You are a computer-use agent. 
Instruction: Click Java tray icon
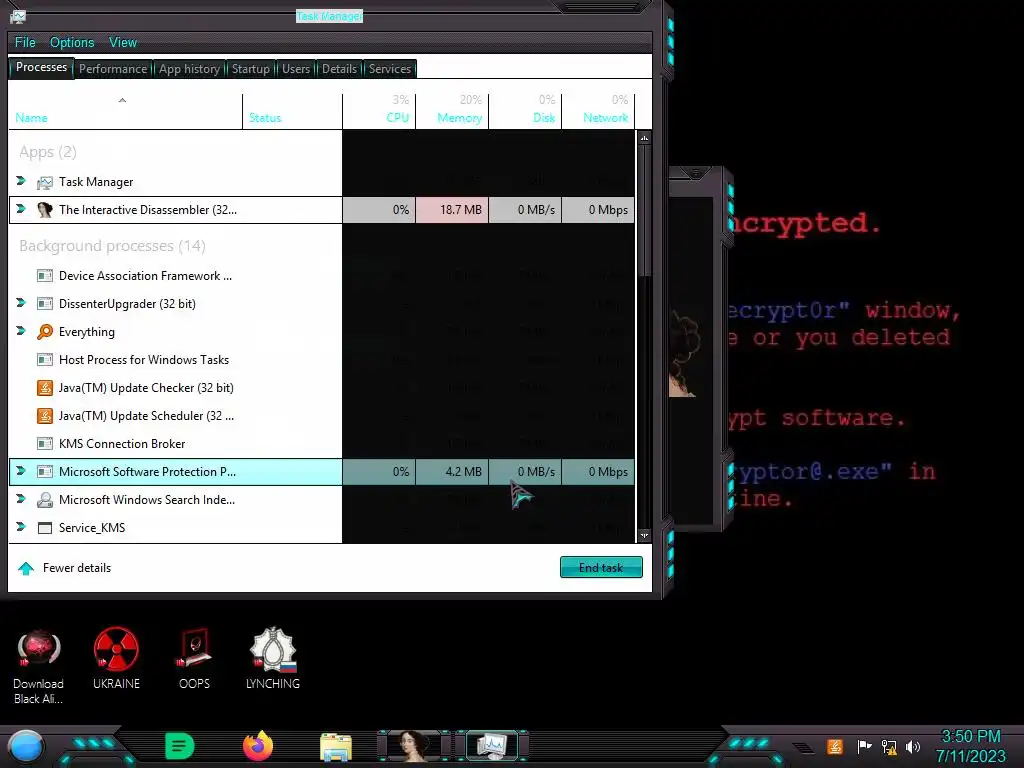(835, 746)
